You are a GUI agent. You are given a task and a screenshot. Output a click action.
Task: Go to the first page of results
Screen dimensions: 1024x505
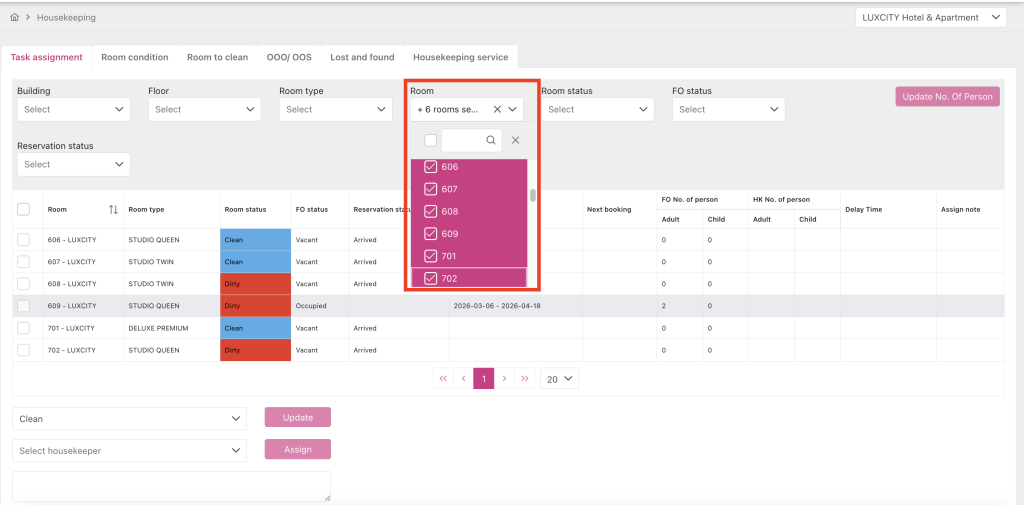coord(442,379)
